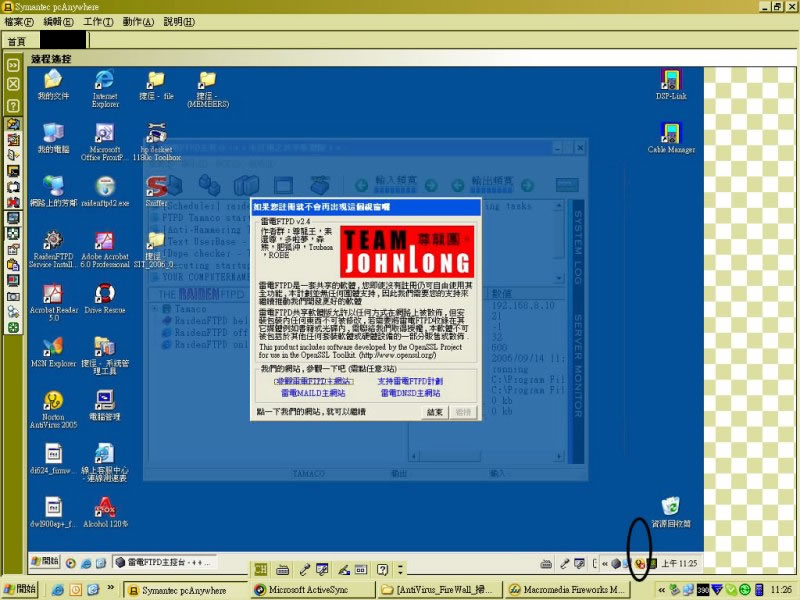Select the 我的文件 desktop icon

(x=53, y=85)
